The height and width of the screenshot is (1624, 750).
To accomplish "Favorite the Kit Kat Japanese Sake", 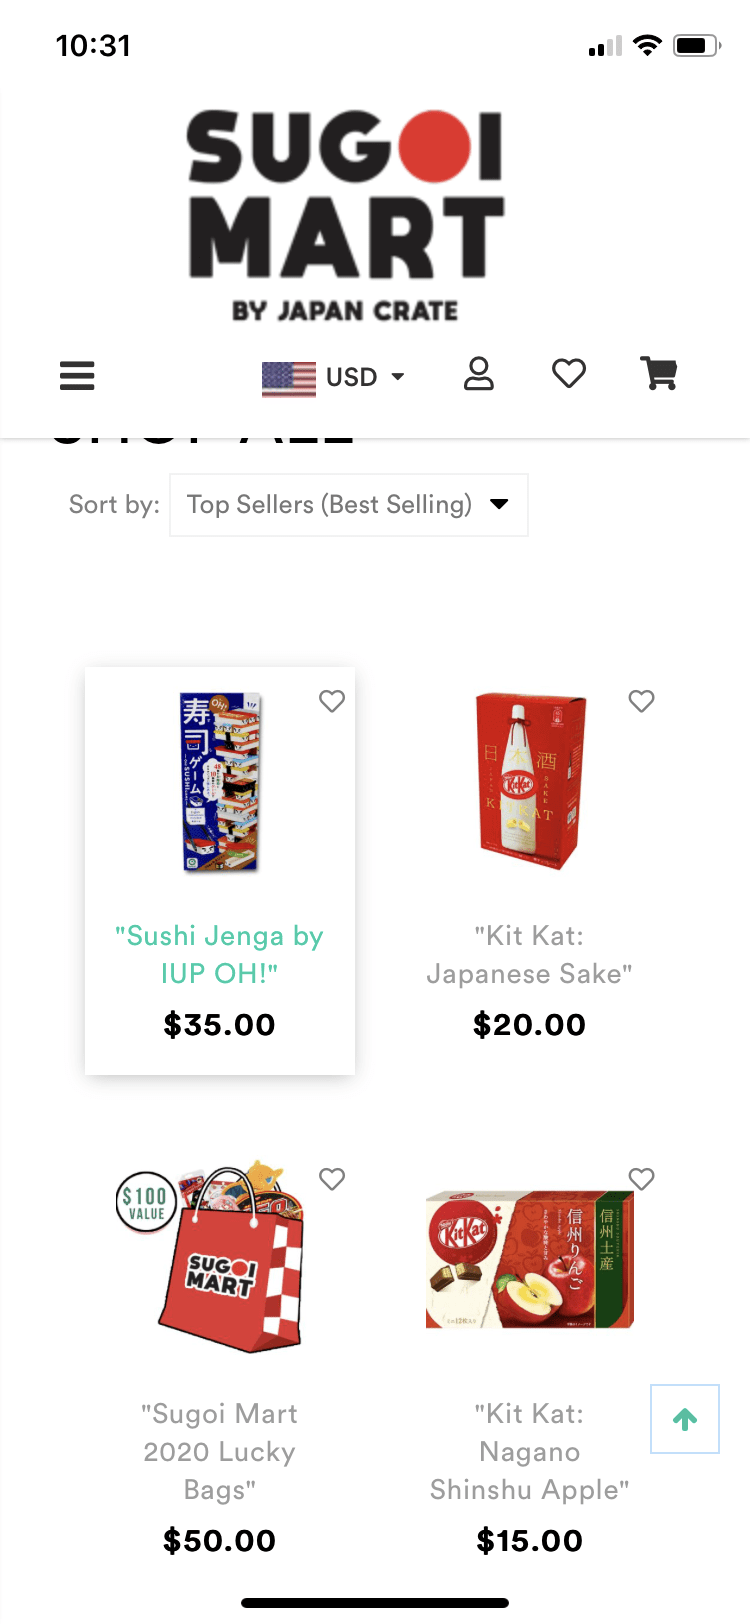I will (642, 701).
